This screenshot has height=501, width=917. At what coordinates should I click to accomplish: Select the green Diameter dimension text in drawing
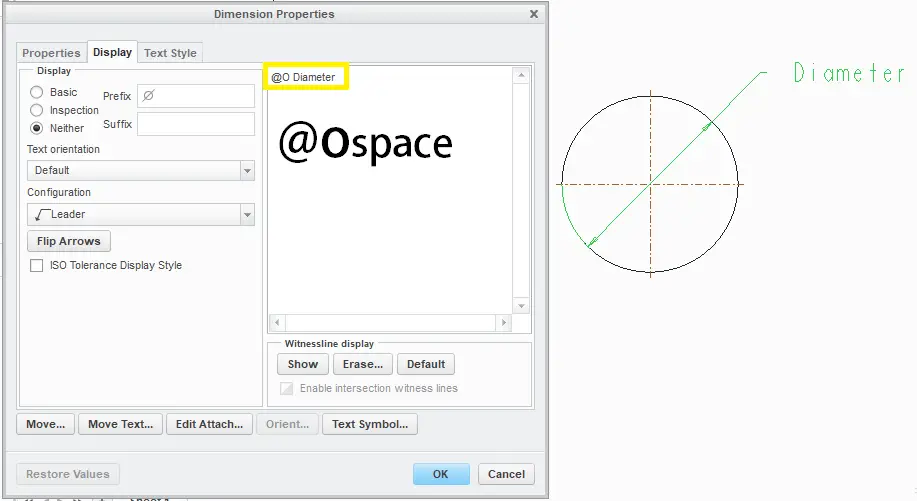pyautogui.click(x=849, y=73)
